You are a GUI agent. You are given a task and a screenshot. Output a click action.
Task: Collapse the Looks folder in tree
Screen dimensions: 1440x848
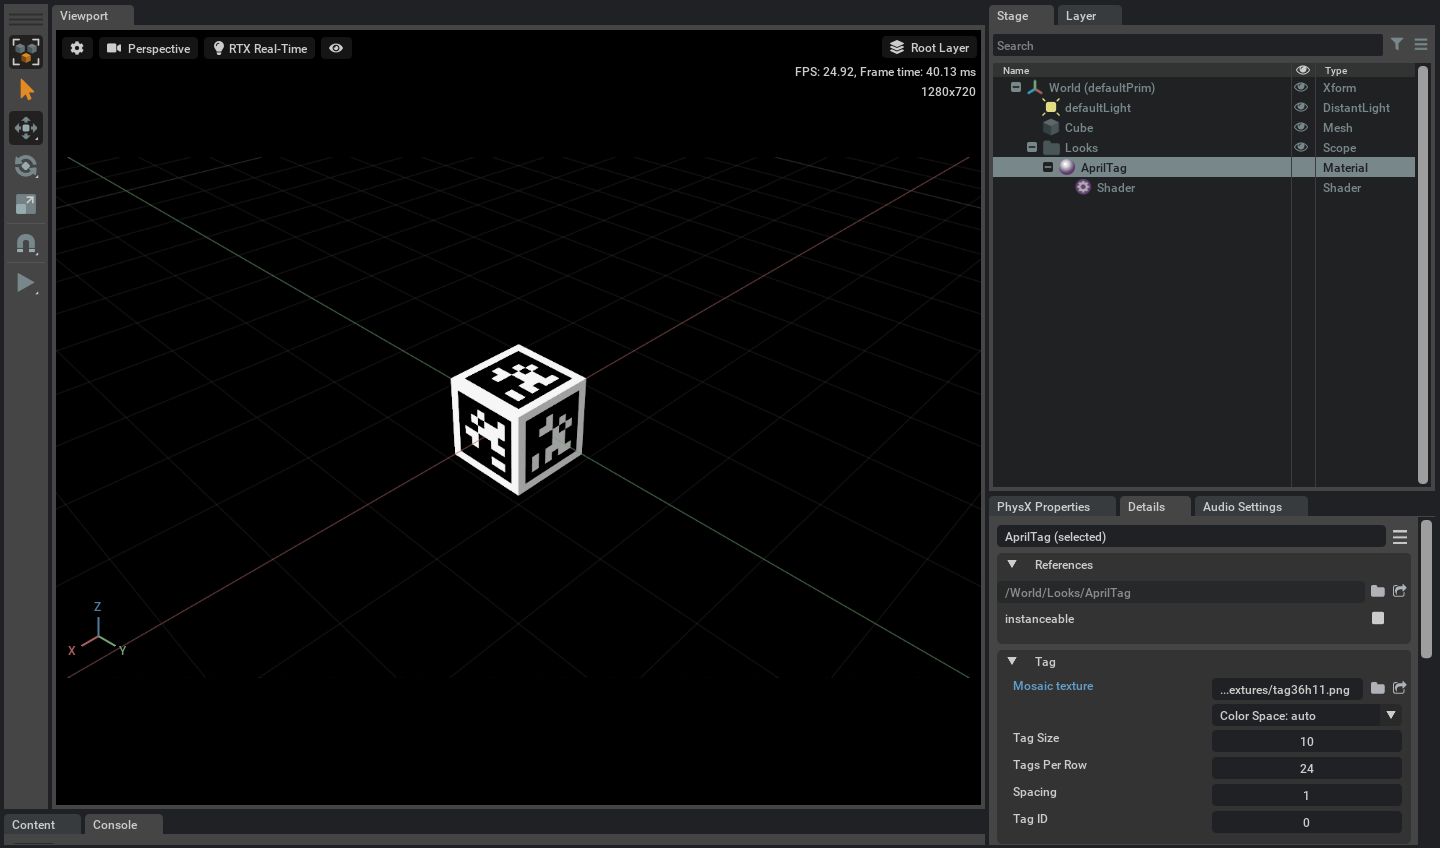pos(1032,147)
